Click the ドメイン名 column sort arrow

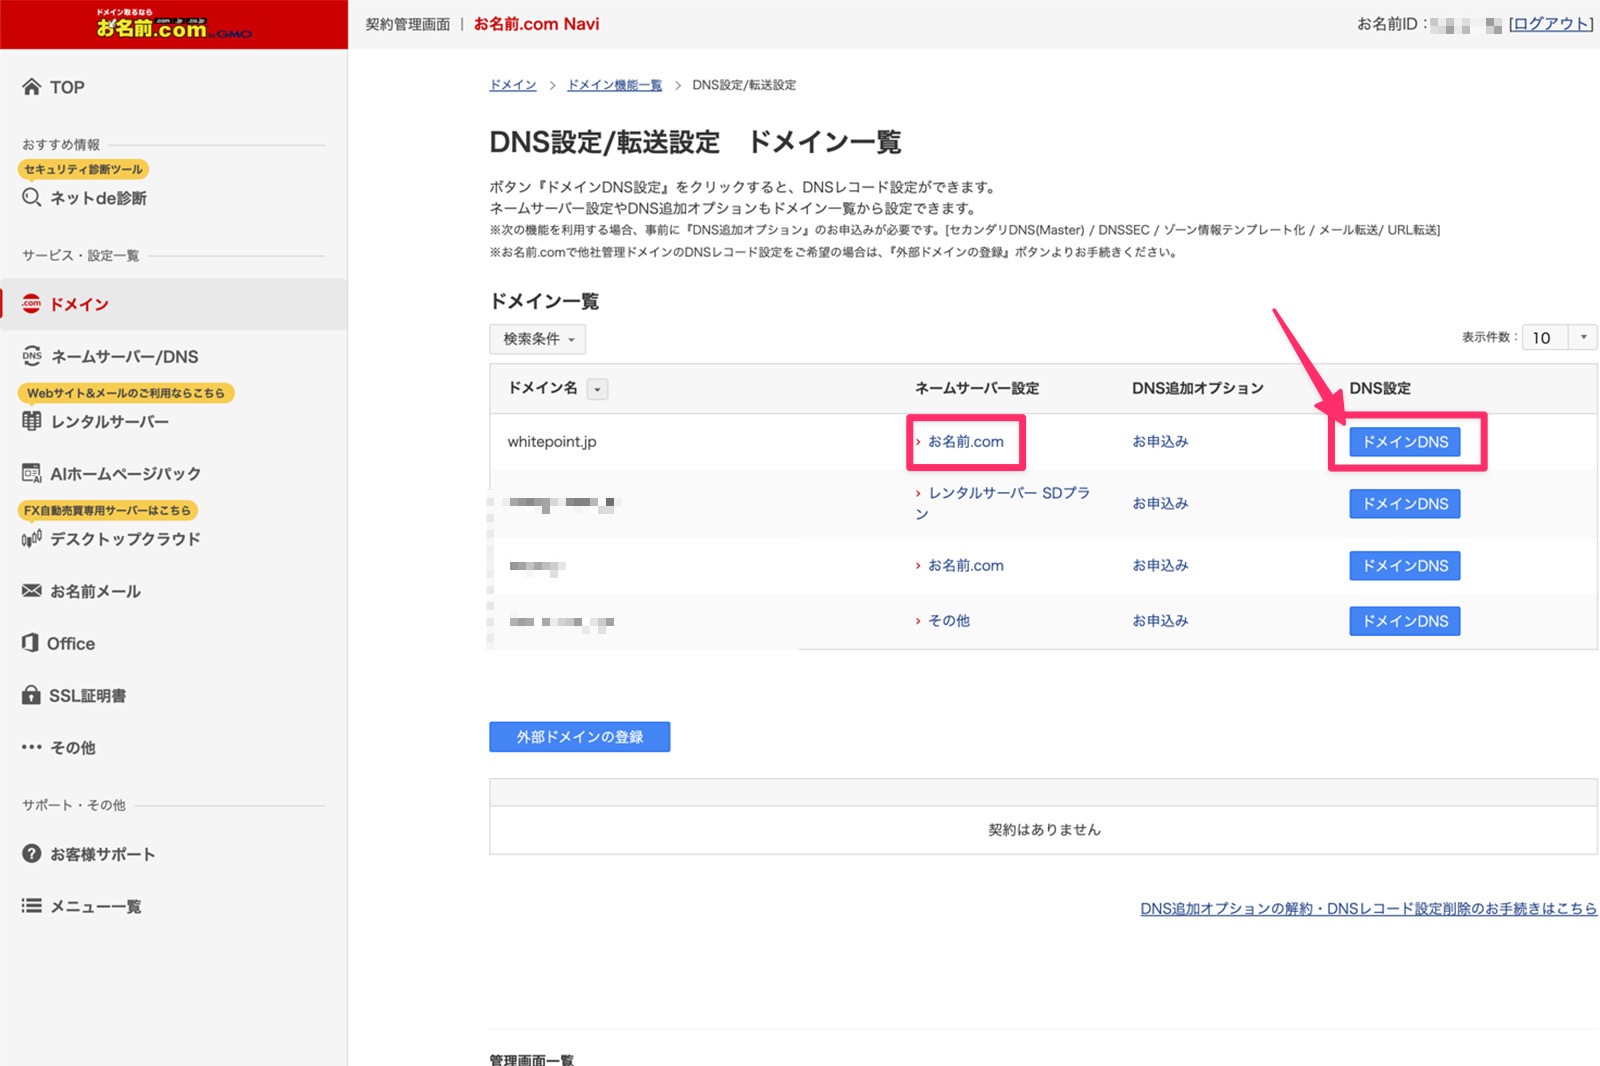click(x=597, y=389)
